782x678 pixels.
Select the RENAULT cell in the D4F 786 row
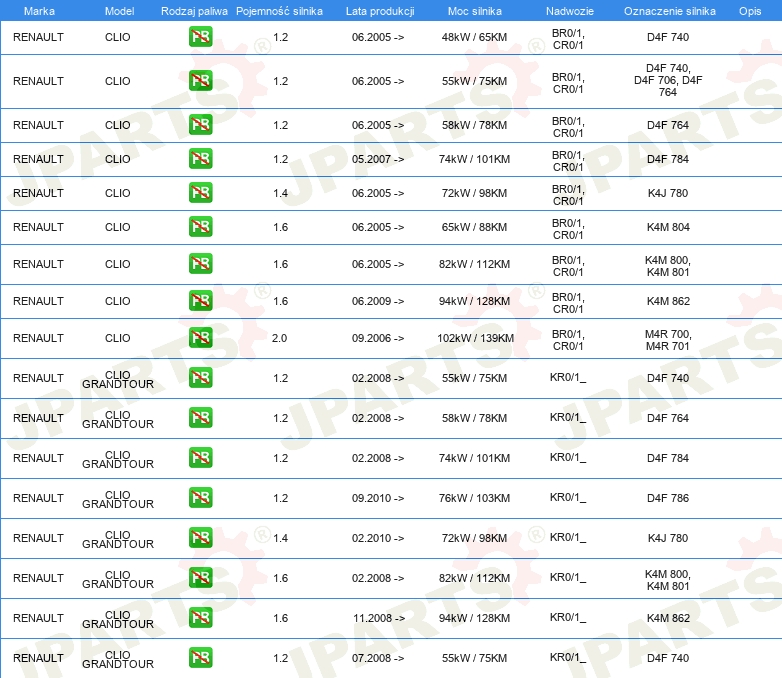pyautogui.click(x=38, y=498)
